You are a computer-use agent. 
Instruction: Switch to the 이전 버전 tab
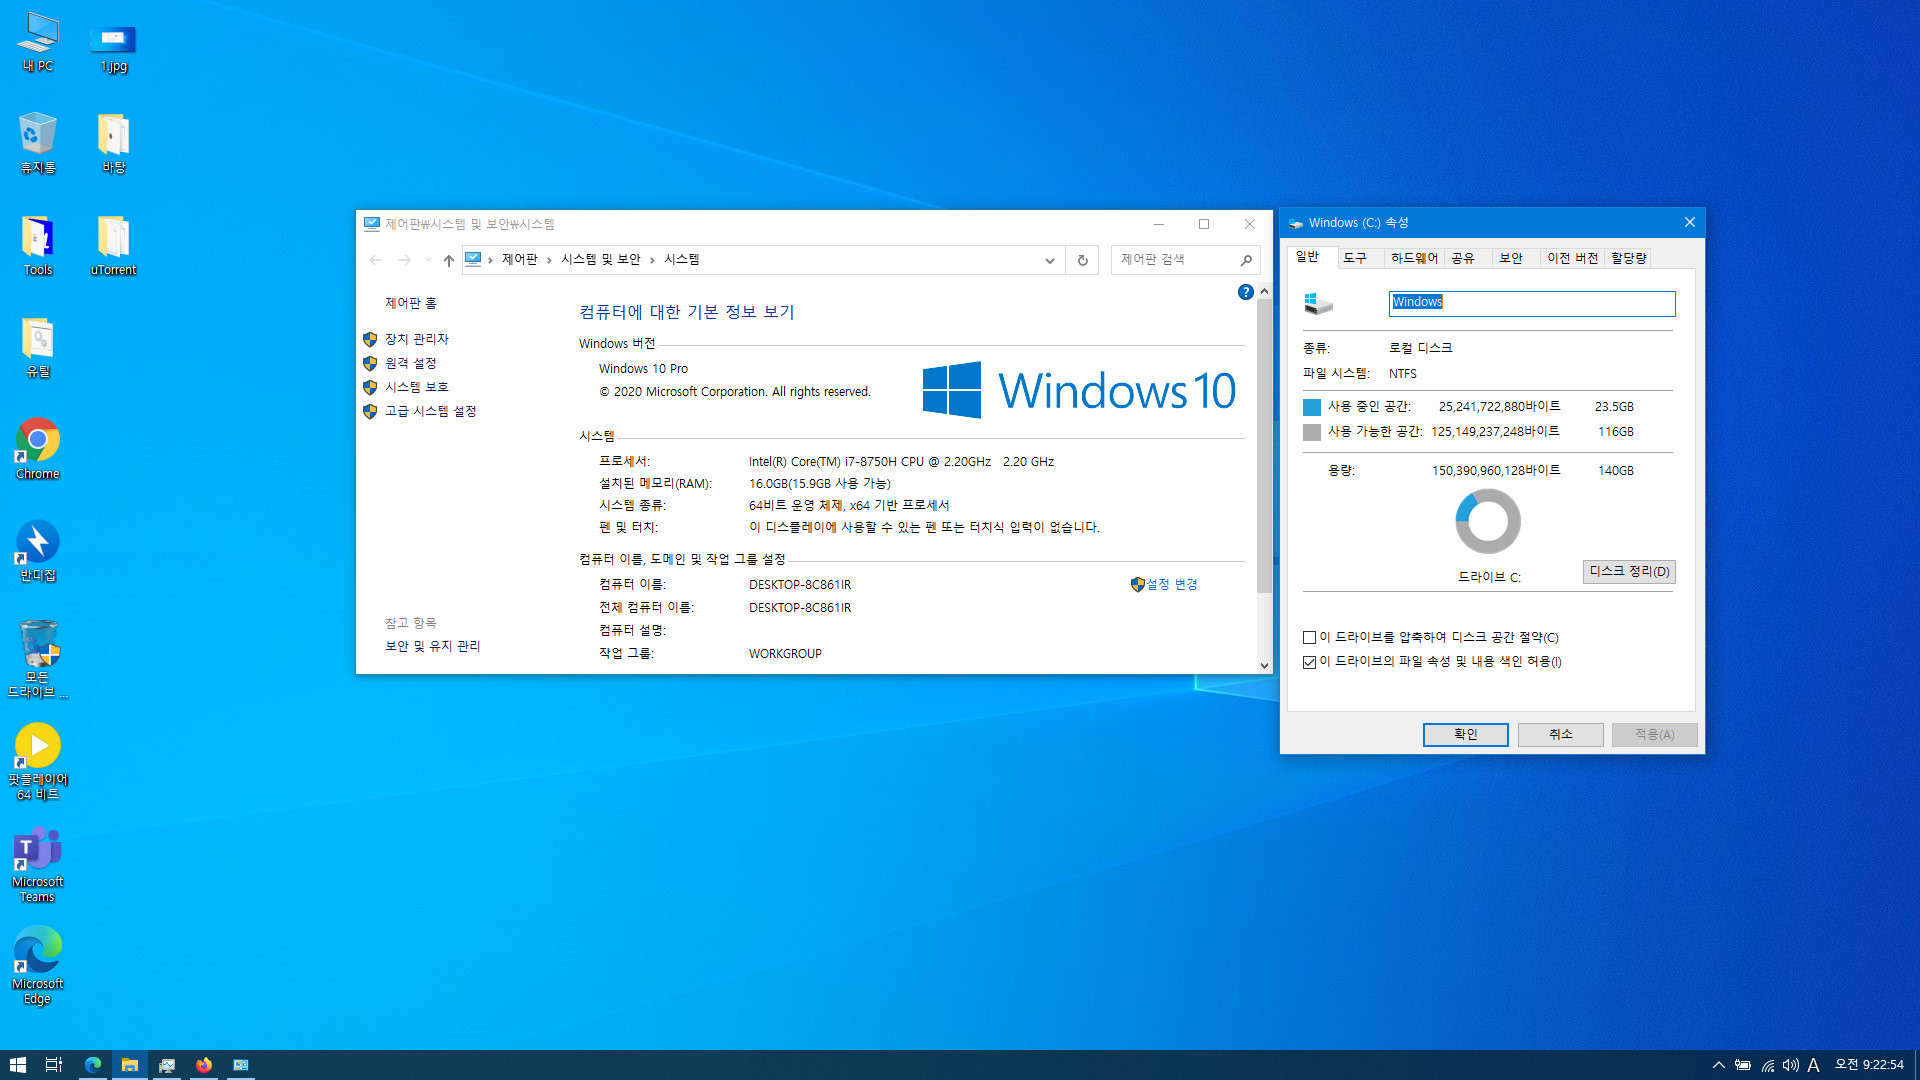pos(1572,258)
